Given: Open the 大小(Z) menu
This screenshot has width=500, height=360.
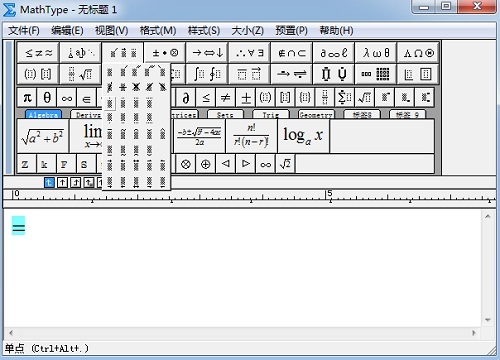Looking at the screenshot, I should tap(248, 31).
